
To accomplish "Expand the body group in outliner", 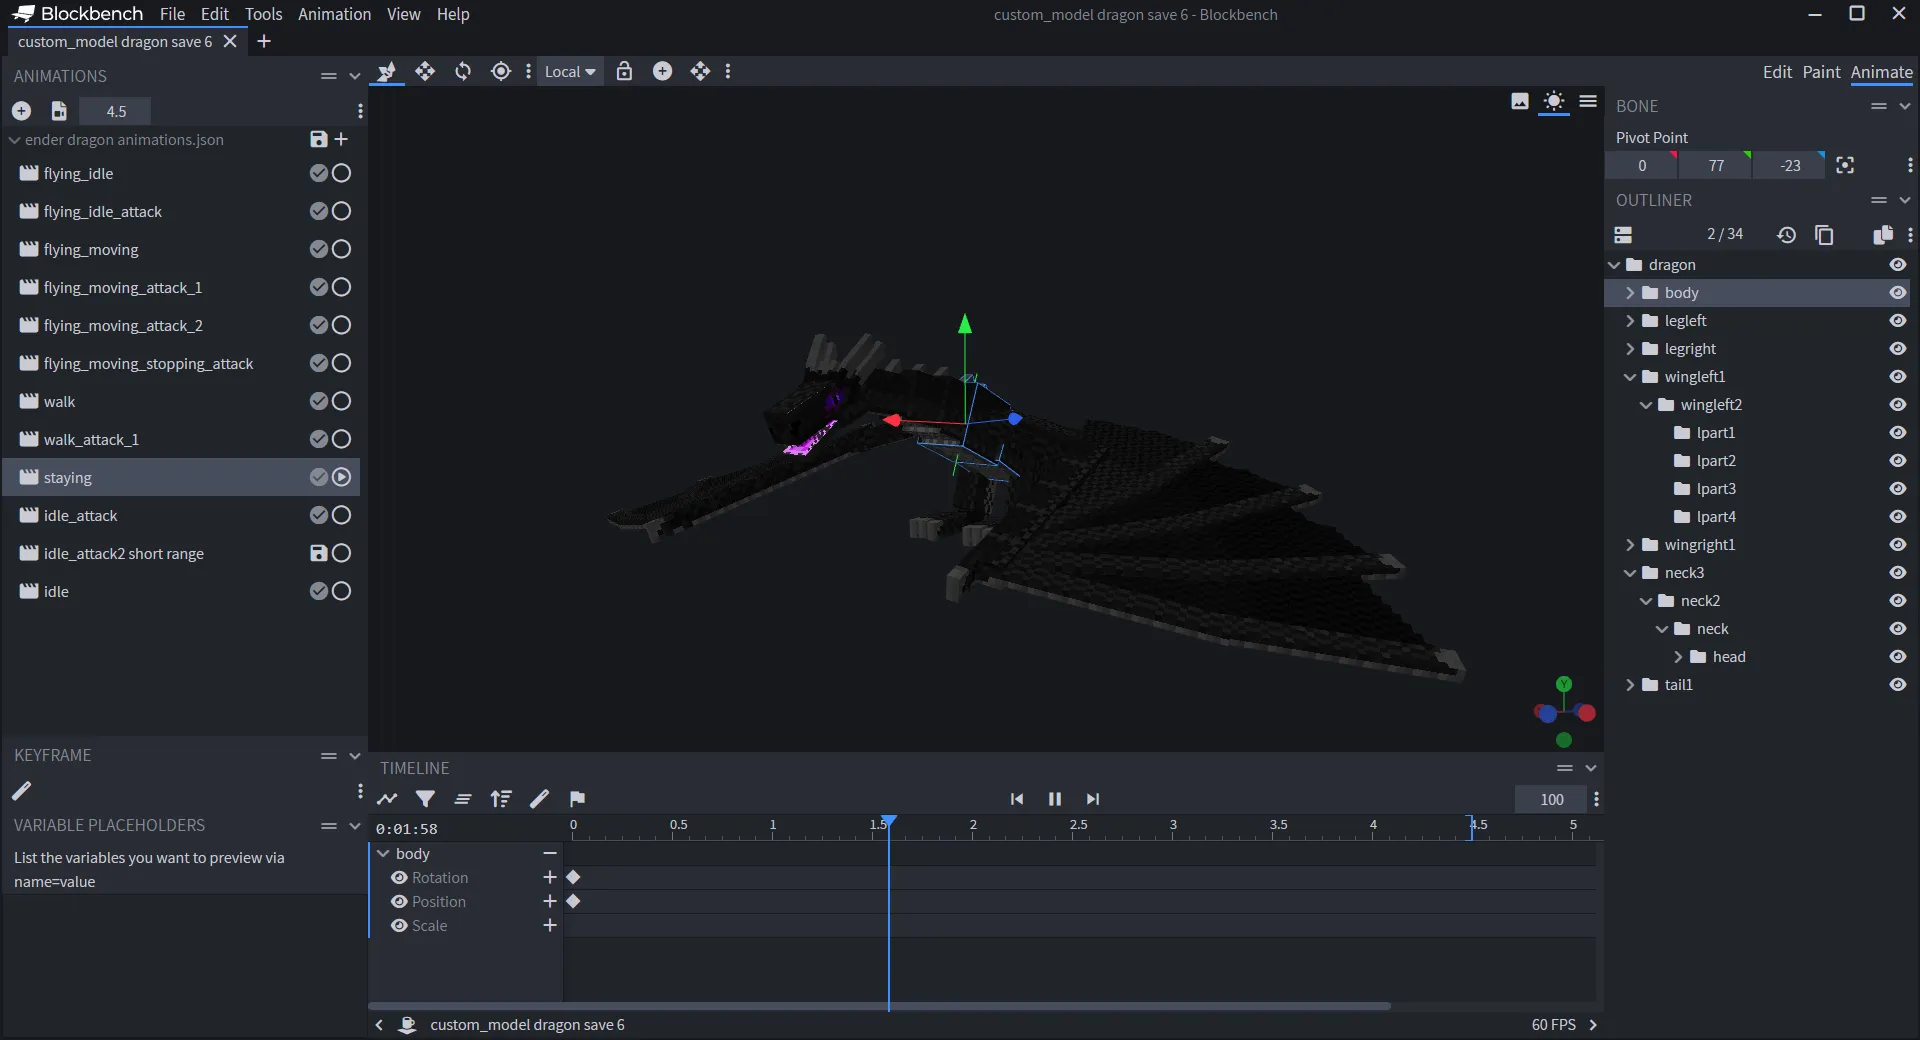I will tap(1630, 293).
